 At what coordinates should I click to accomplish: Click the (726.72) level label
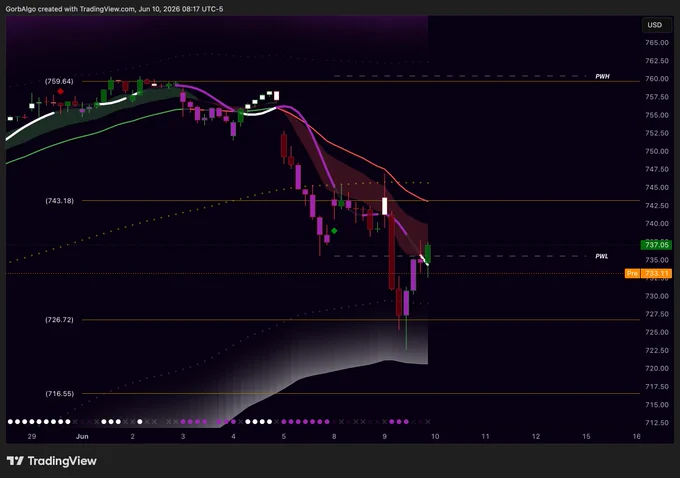tap(59, 320)
